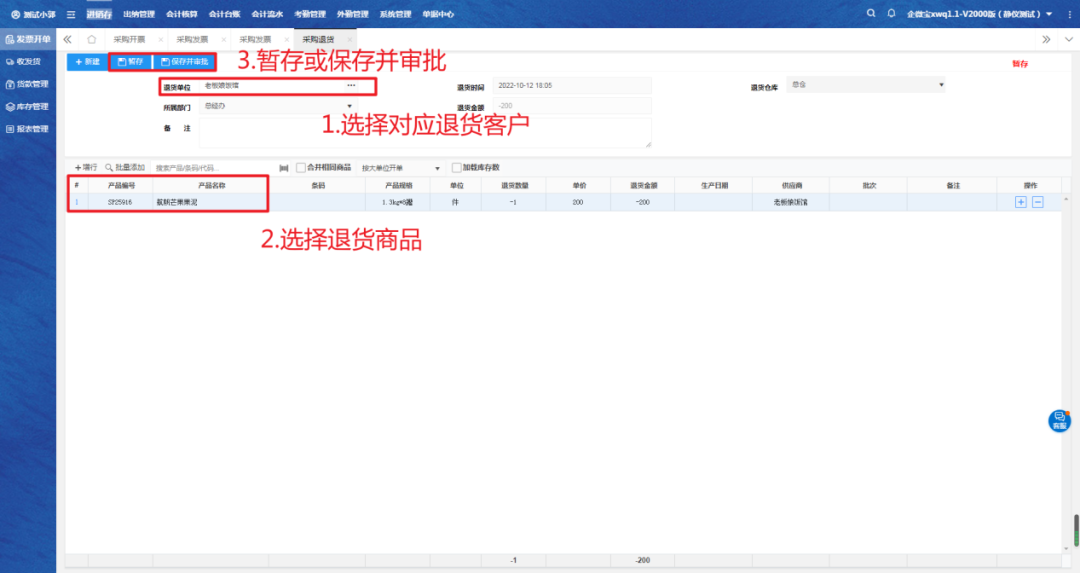1080x573 pixels.
Task: Toggle the 加载库存数 checkbox
Action: click(x=457, y=168)
